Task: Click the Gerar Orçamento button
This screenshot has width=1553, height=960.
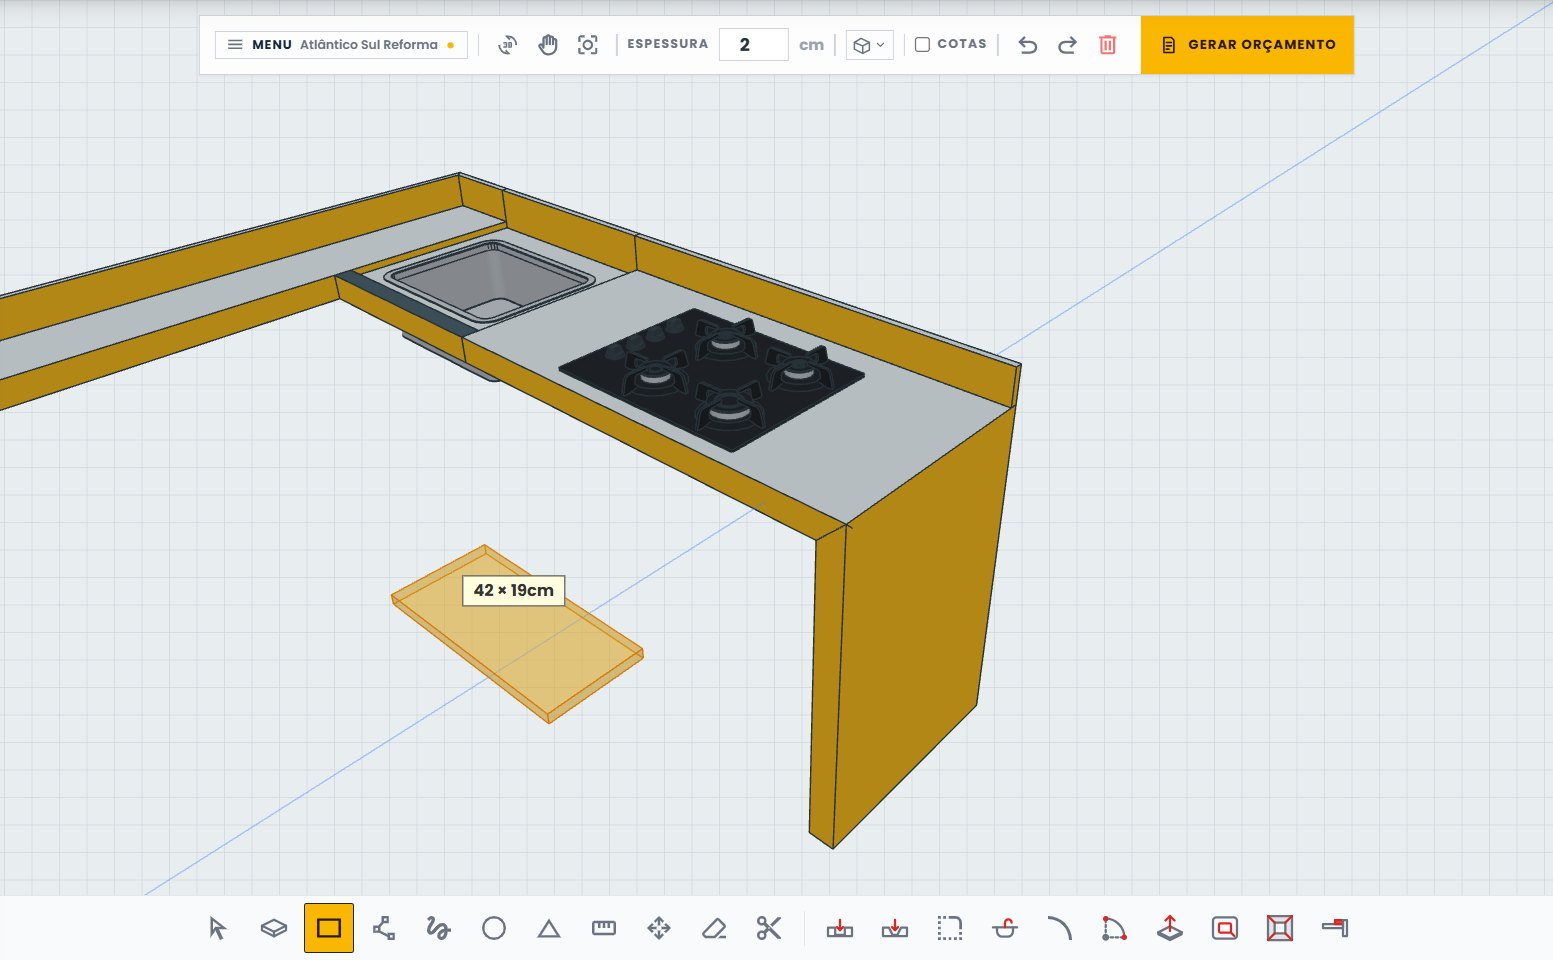Action: 1247,45
